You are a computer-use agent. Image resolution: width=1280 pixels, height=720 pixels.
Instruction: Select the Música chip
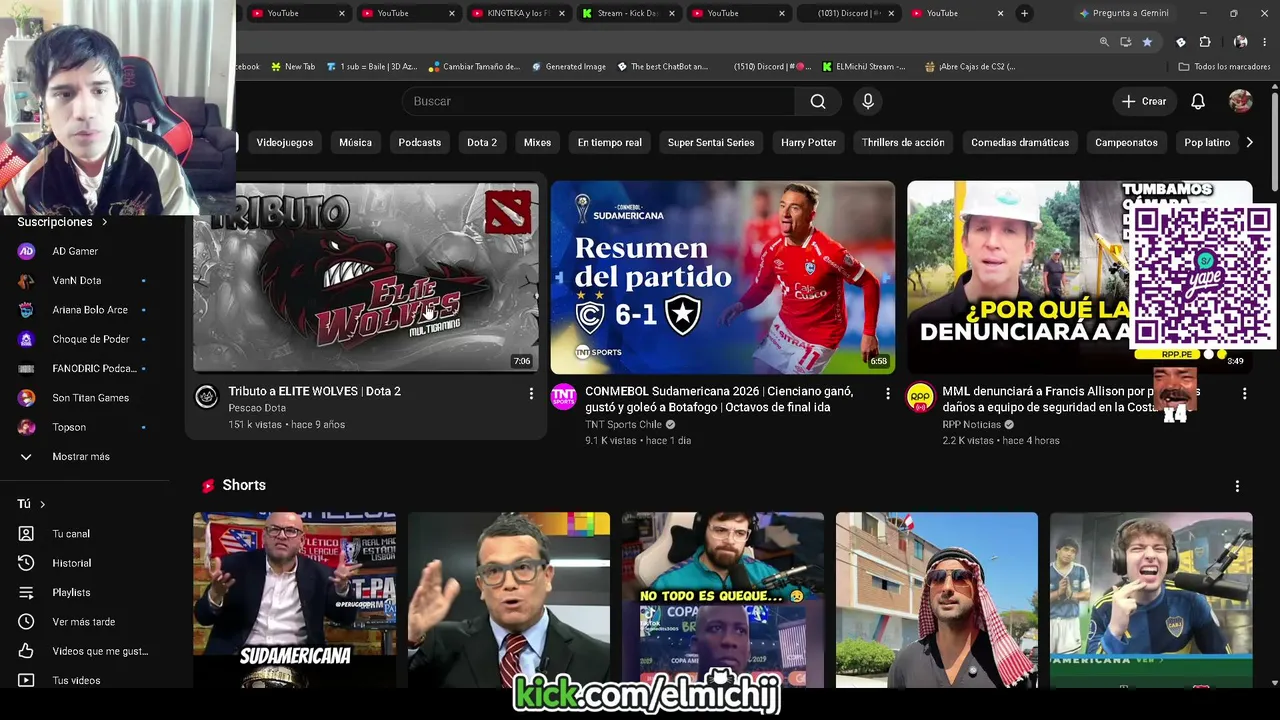point(355,142)
